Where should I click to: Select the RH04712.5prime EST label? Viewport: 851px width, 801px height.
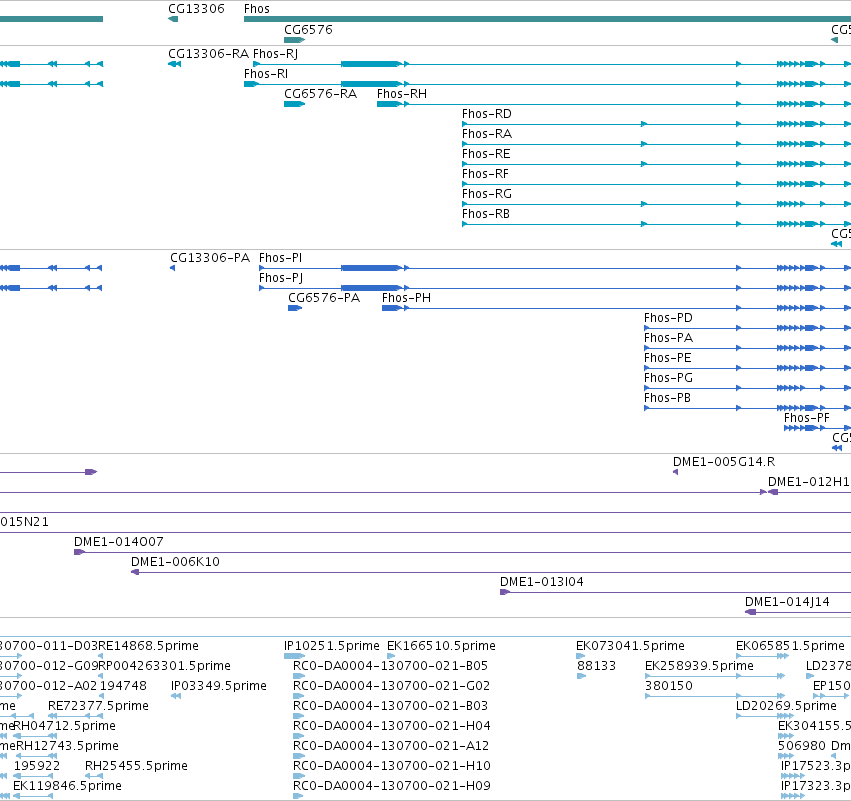65,726
